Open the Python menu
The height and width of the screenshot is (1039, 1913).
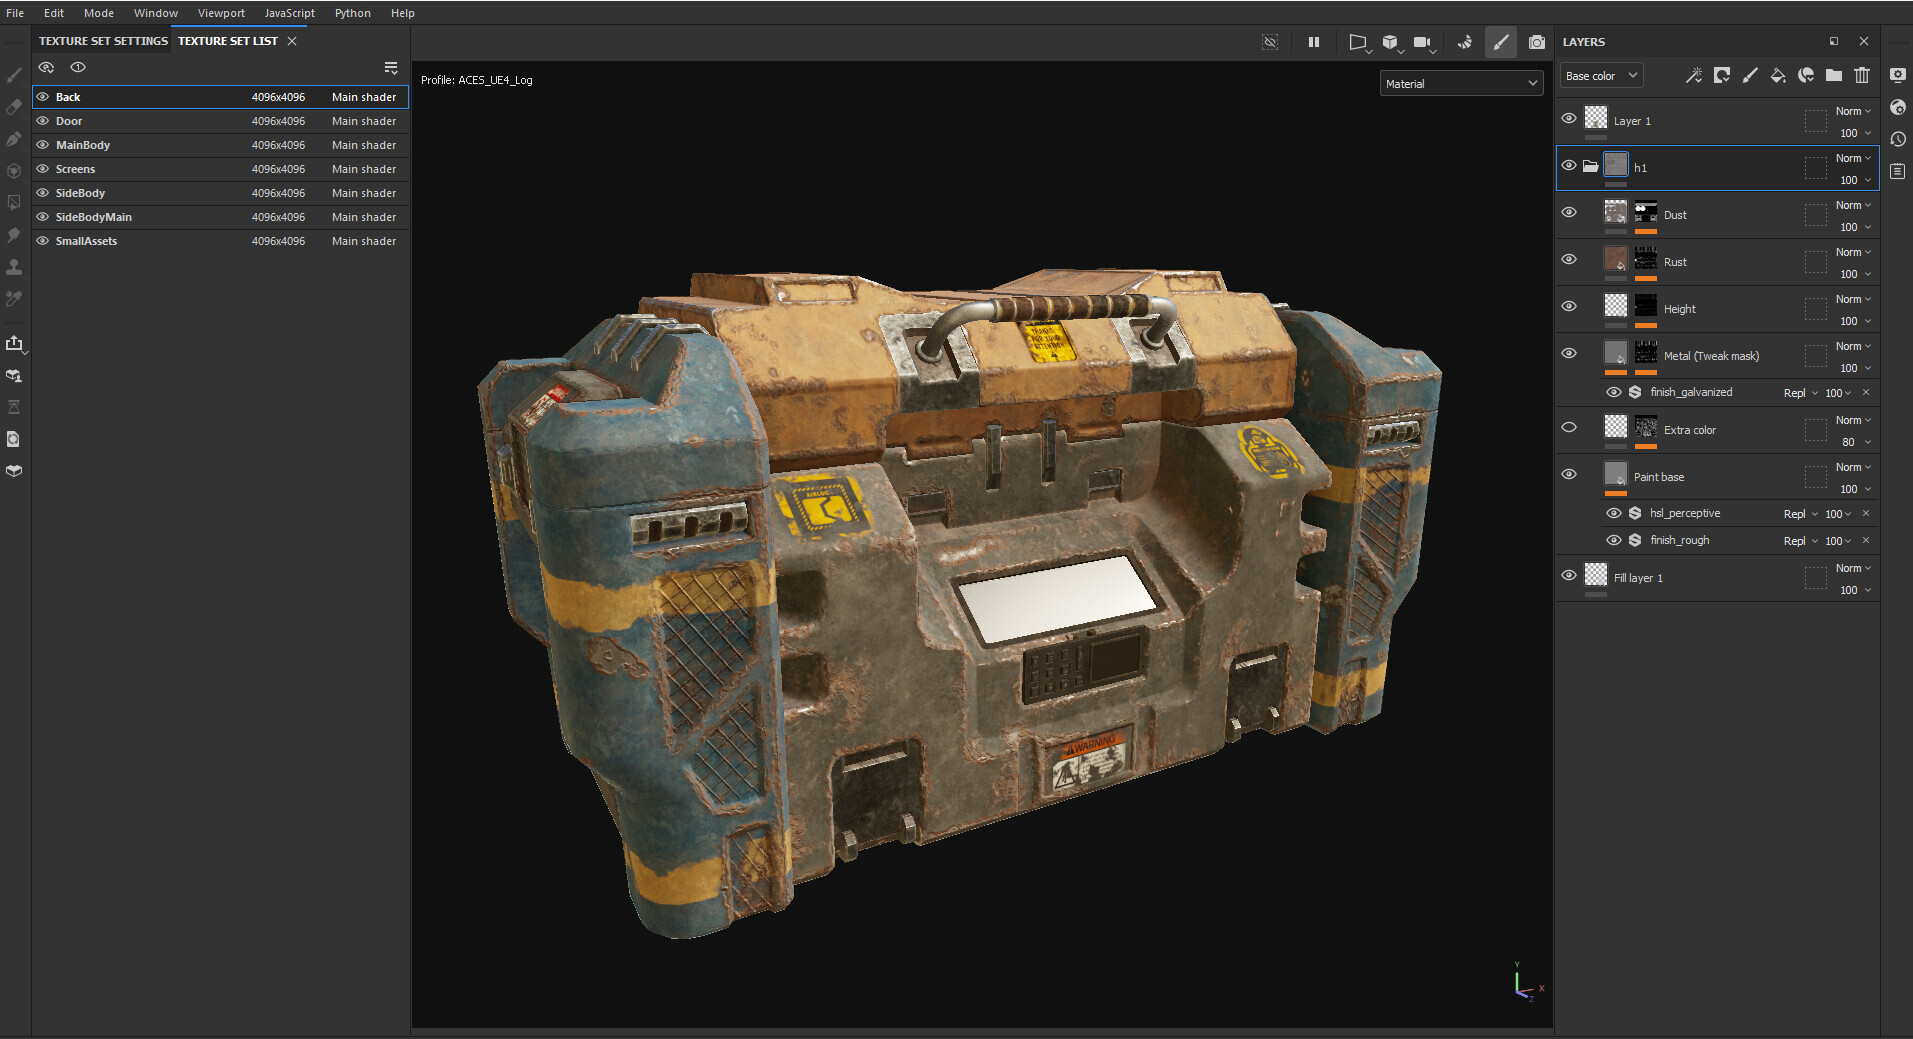pos(353,13)
